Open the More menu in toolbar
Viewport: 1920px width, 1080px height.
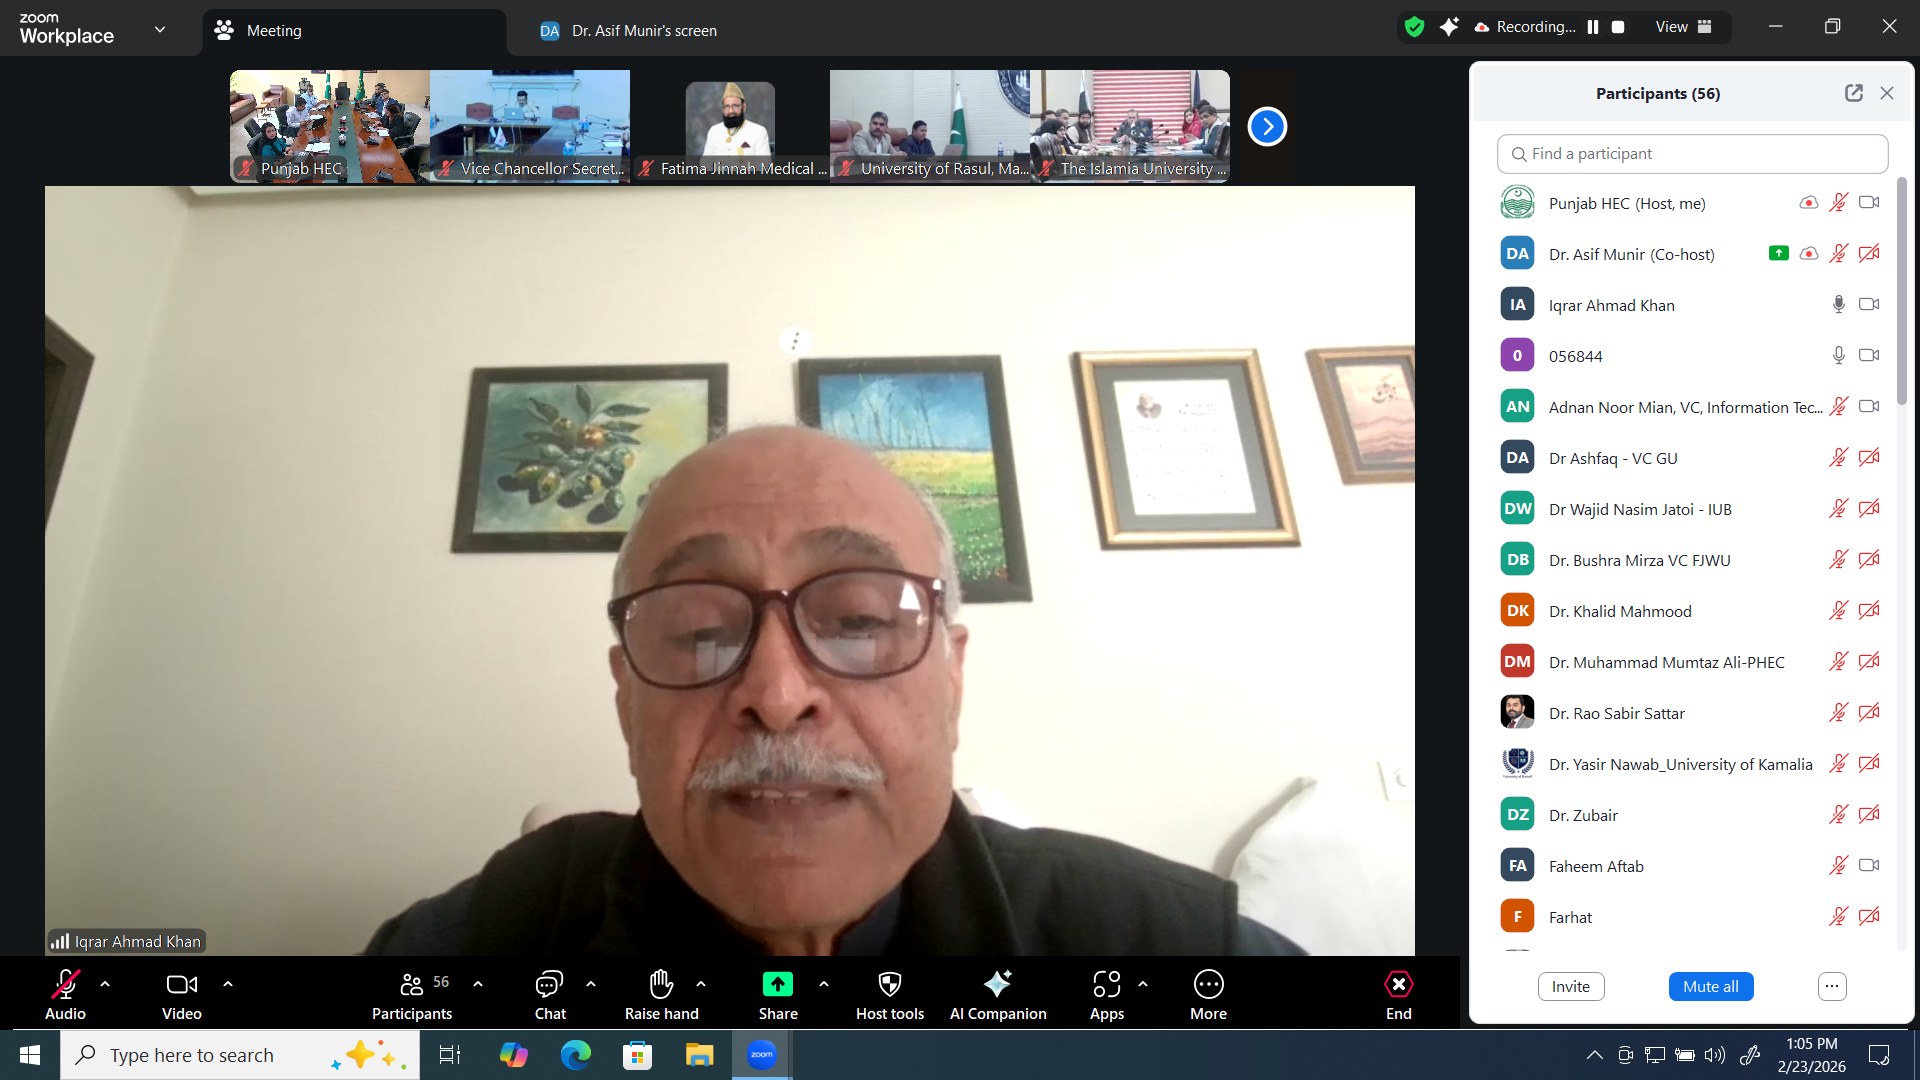pos(1208,985)
